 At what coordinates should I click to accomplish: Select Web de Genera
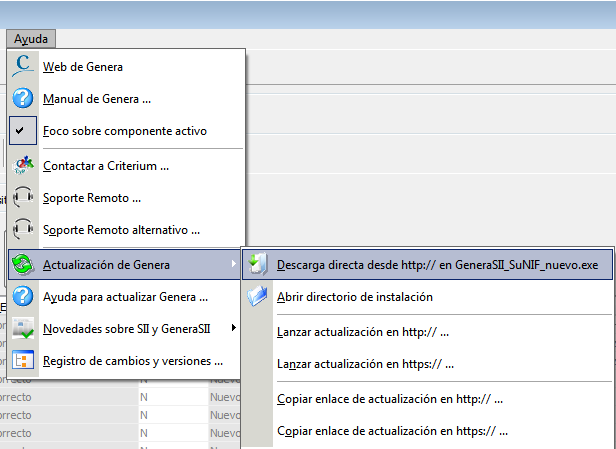[83, 67]
